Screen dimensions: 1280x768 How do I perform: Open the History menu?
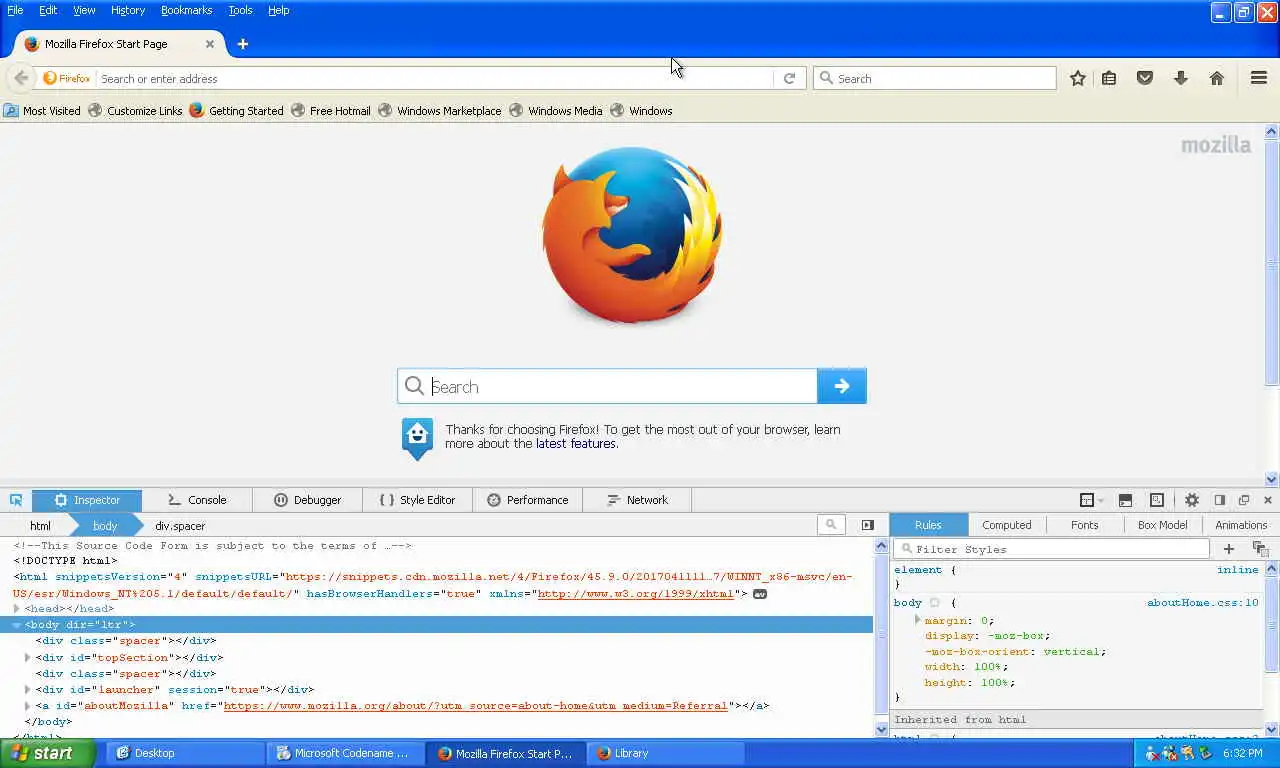tap(128, 10)
